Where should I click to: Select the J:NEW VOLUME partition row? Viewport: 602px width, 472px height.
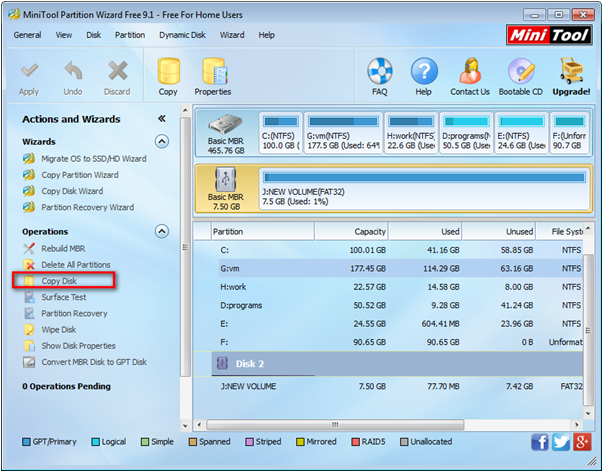pos(388,386)
